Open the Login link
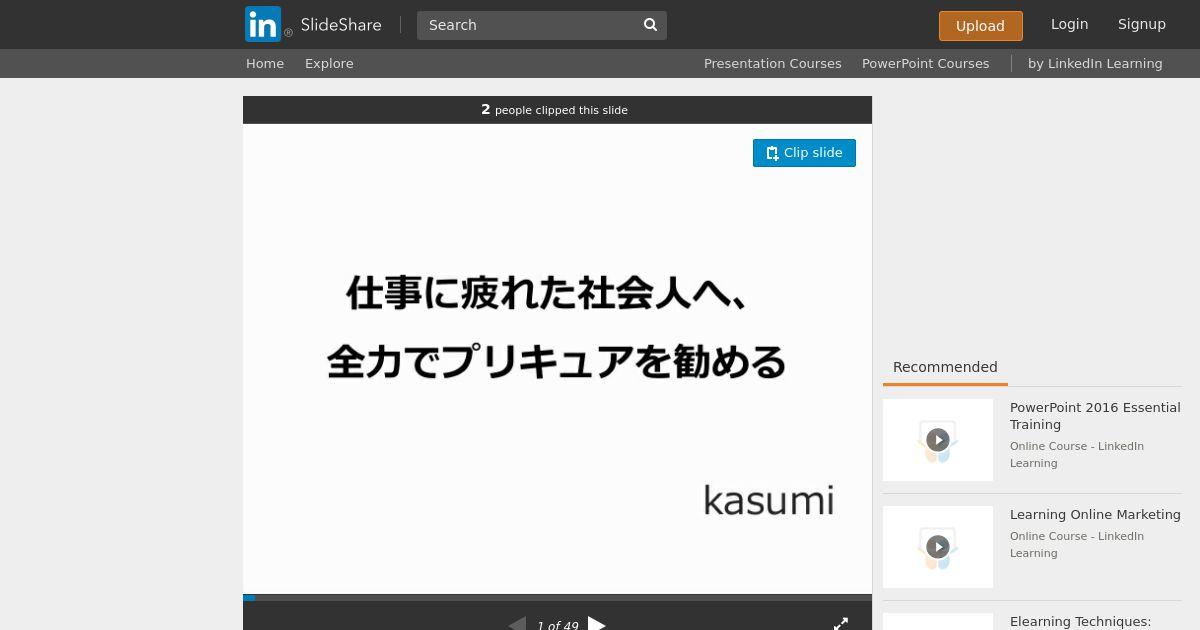 [x=1069, y=24]
